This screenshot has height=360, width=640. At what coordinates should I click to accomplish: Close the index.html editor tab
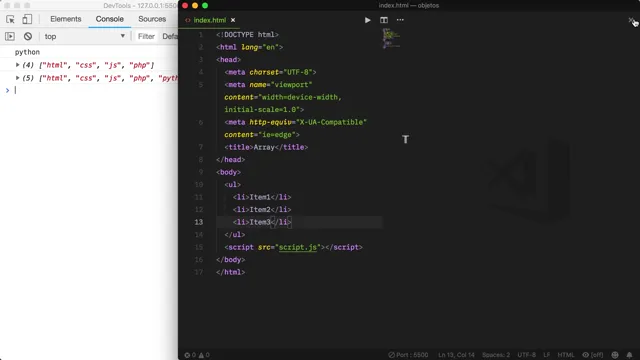[233, 20]
